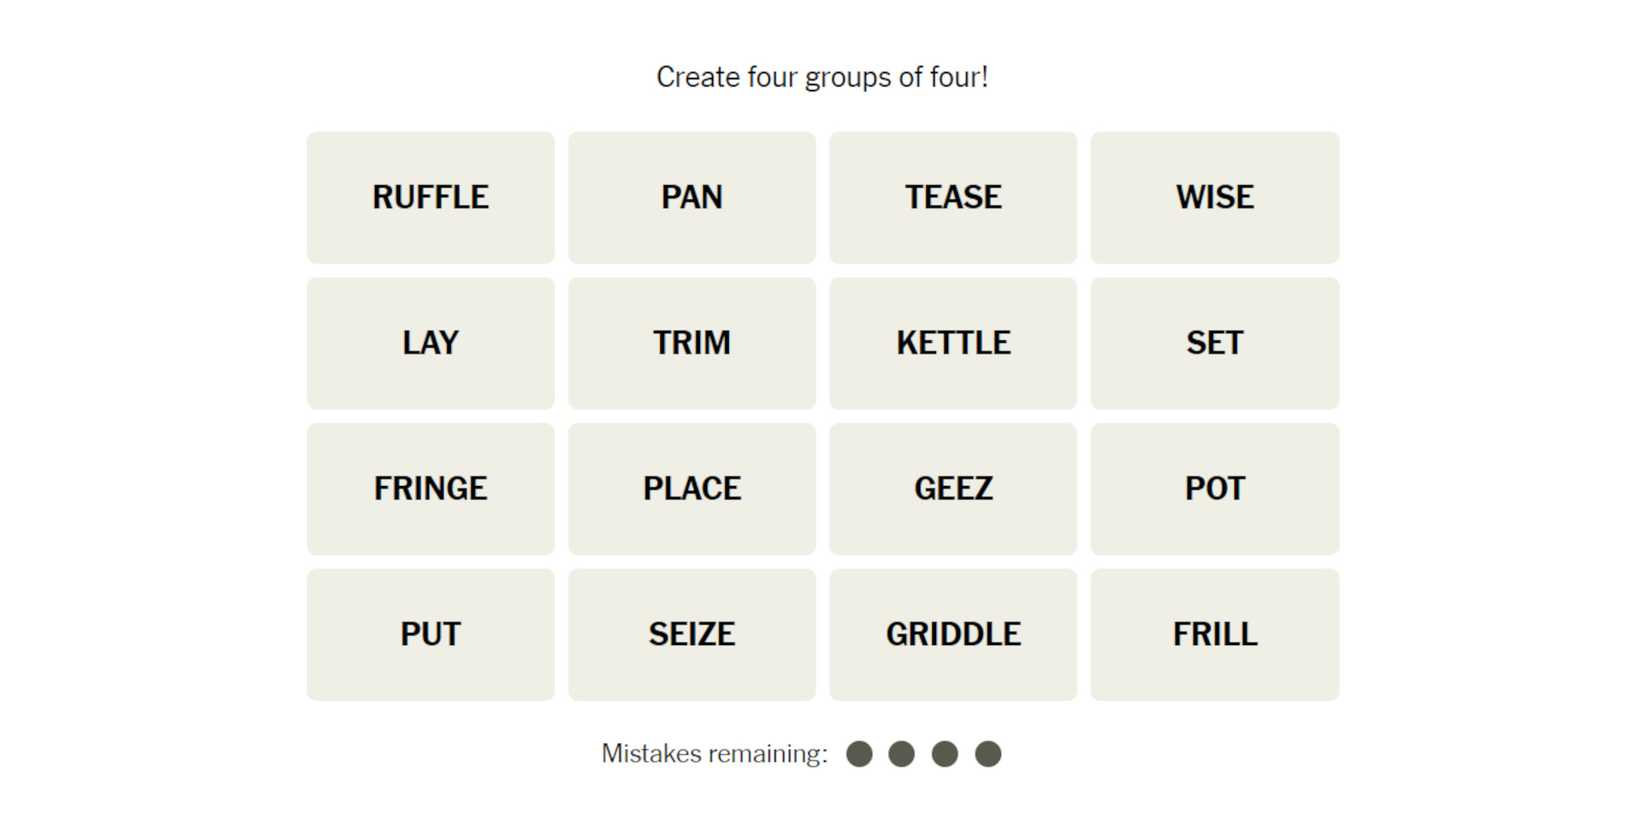
Task: Choose the LAY word tile
Action: [x=430, y=343]
